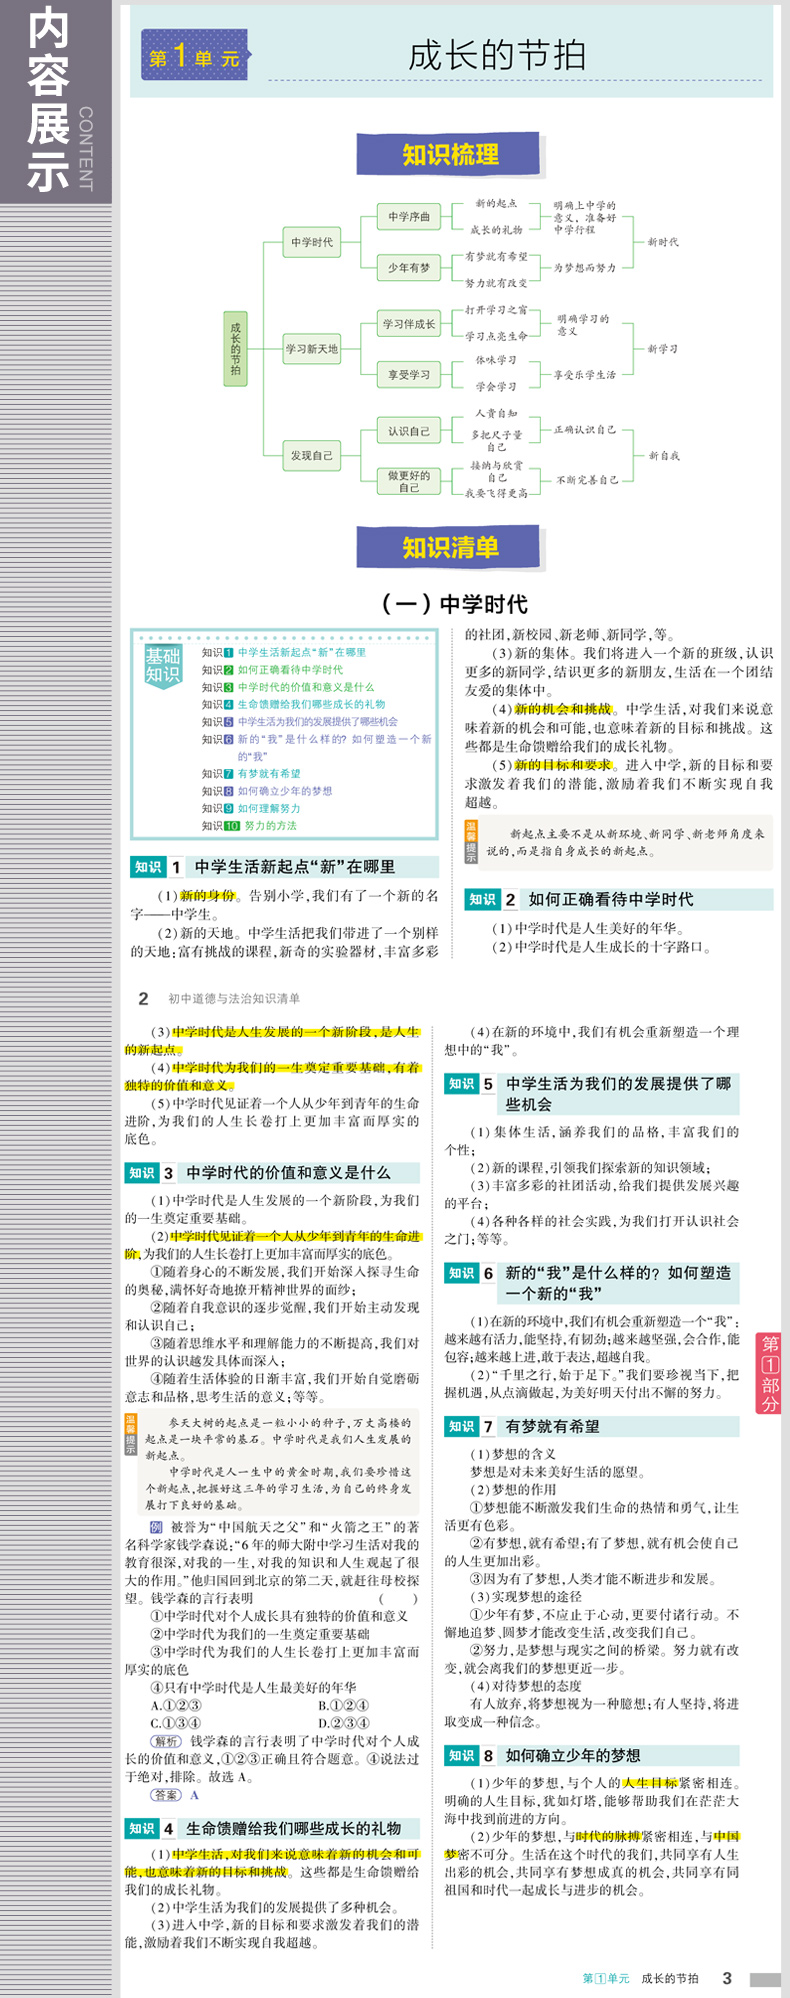Click the 知识 2 badge beside 如何正确看待中学时代 heading
The image size is (790, 1998).
(483, 899)
